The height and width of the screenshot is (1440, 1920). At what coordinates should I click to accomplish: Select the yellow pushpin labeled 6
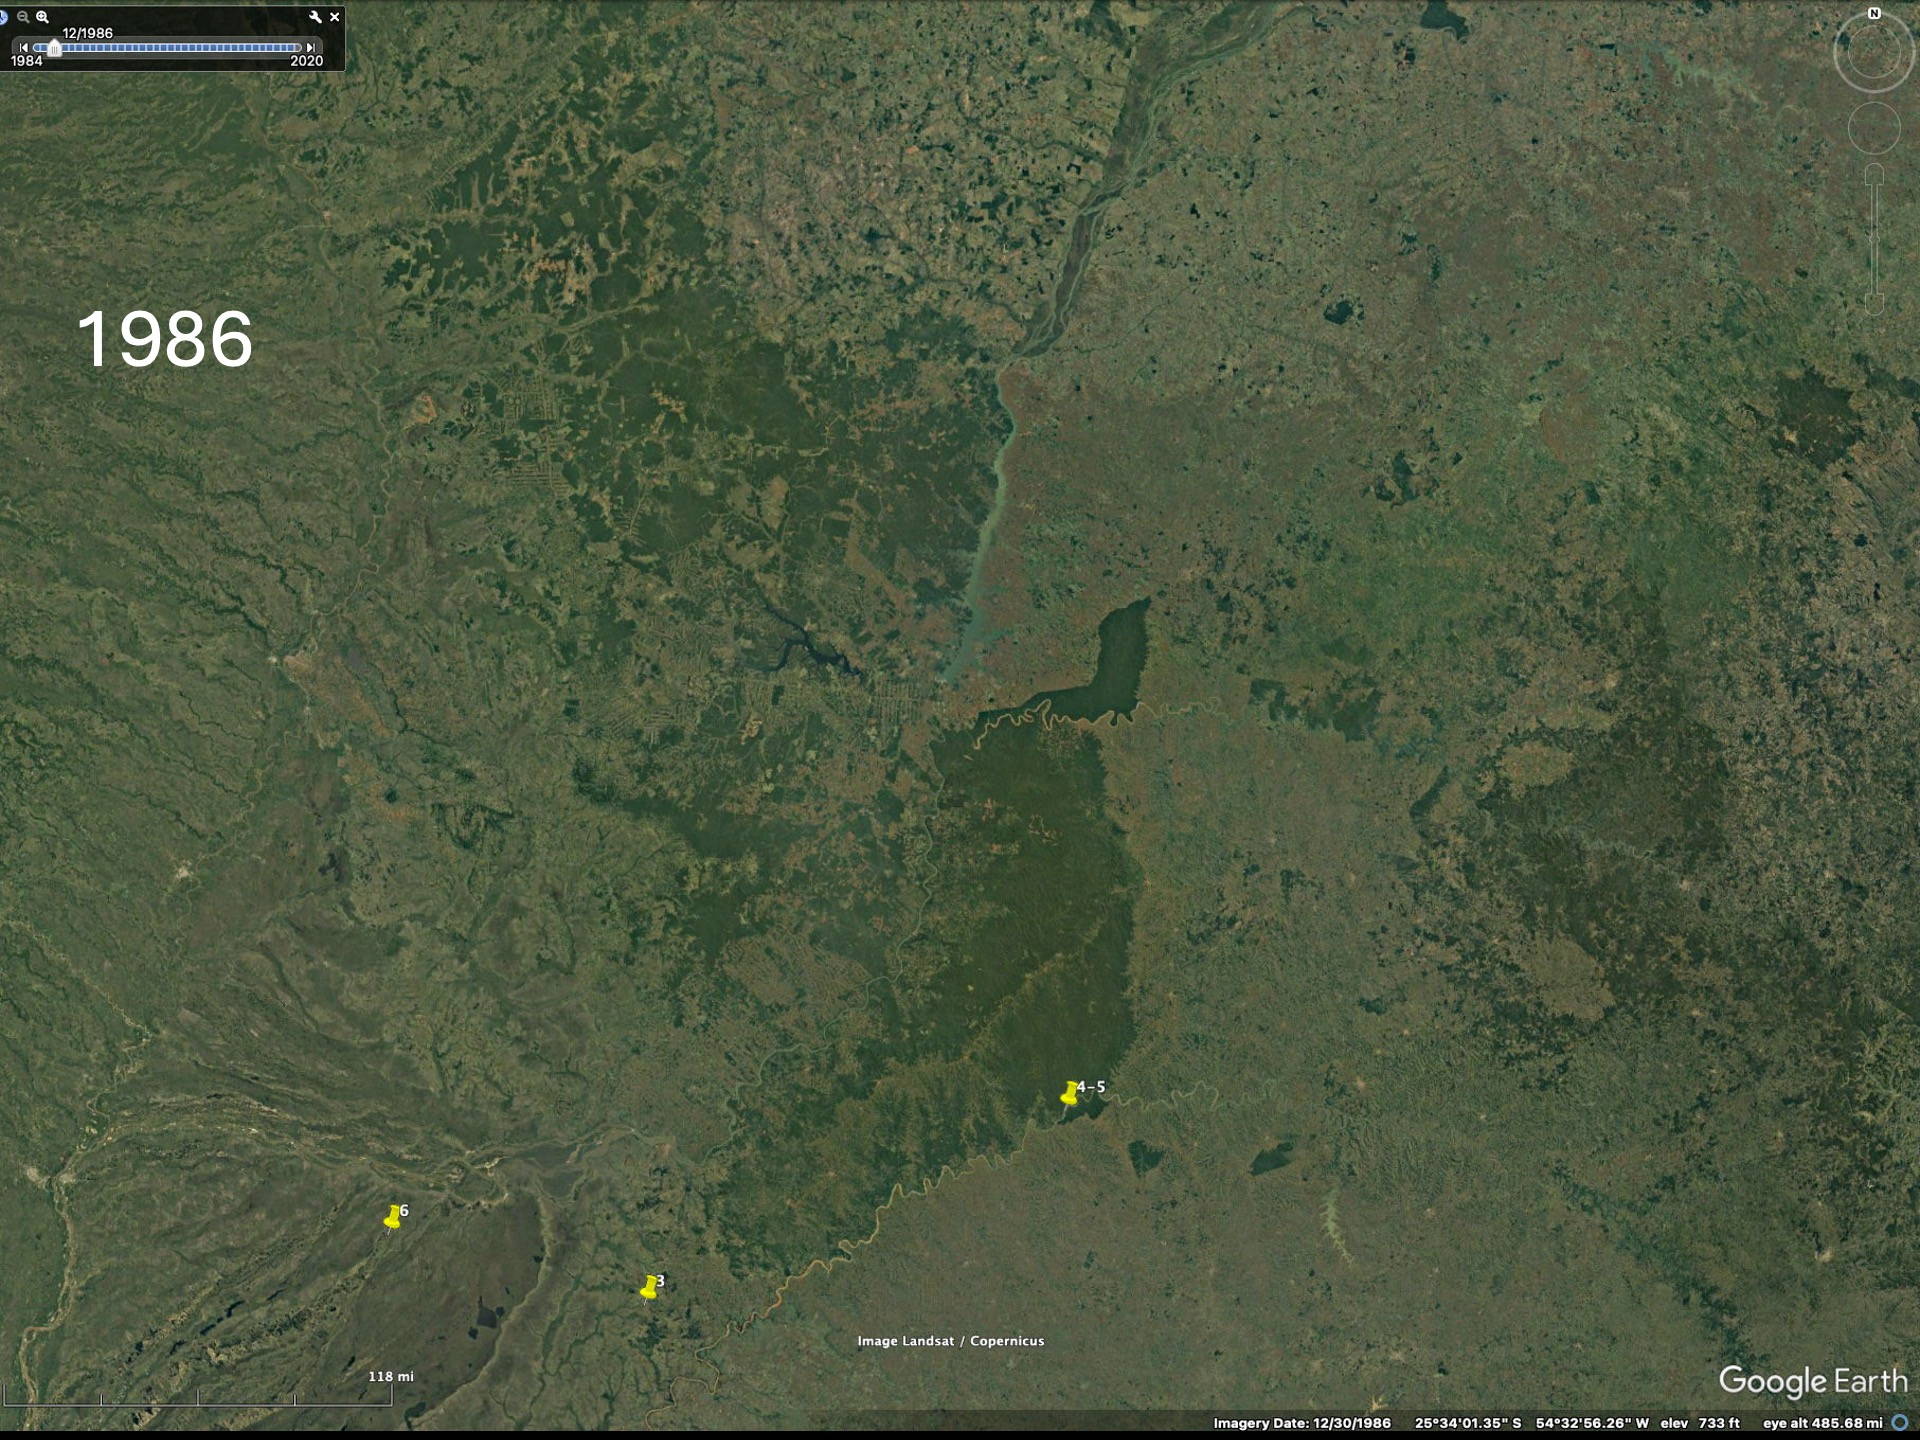point(392,1219)
